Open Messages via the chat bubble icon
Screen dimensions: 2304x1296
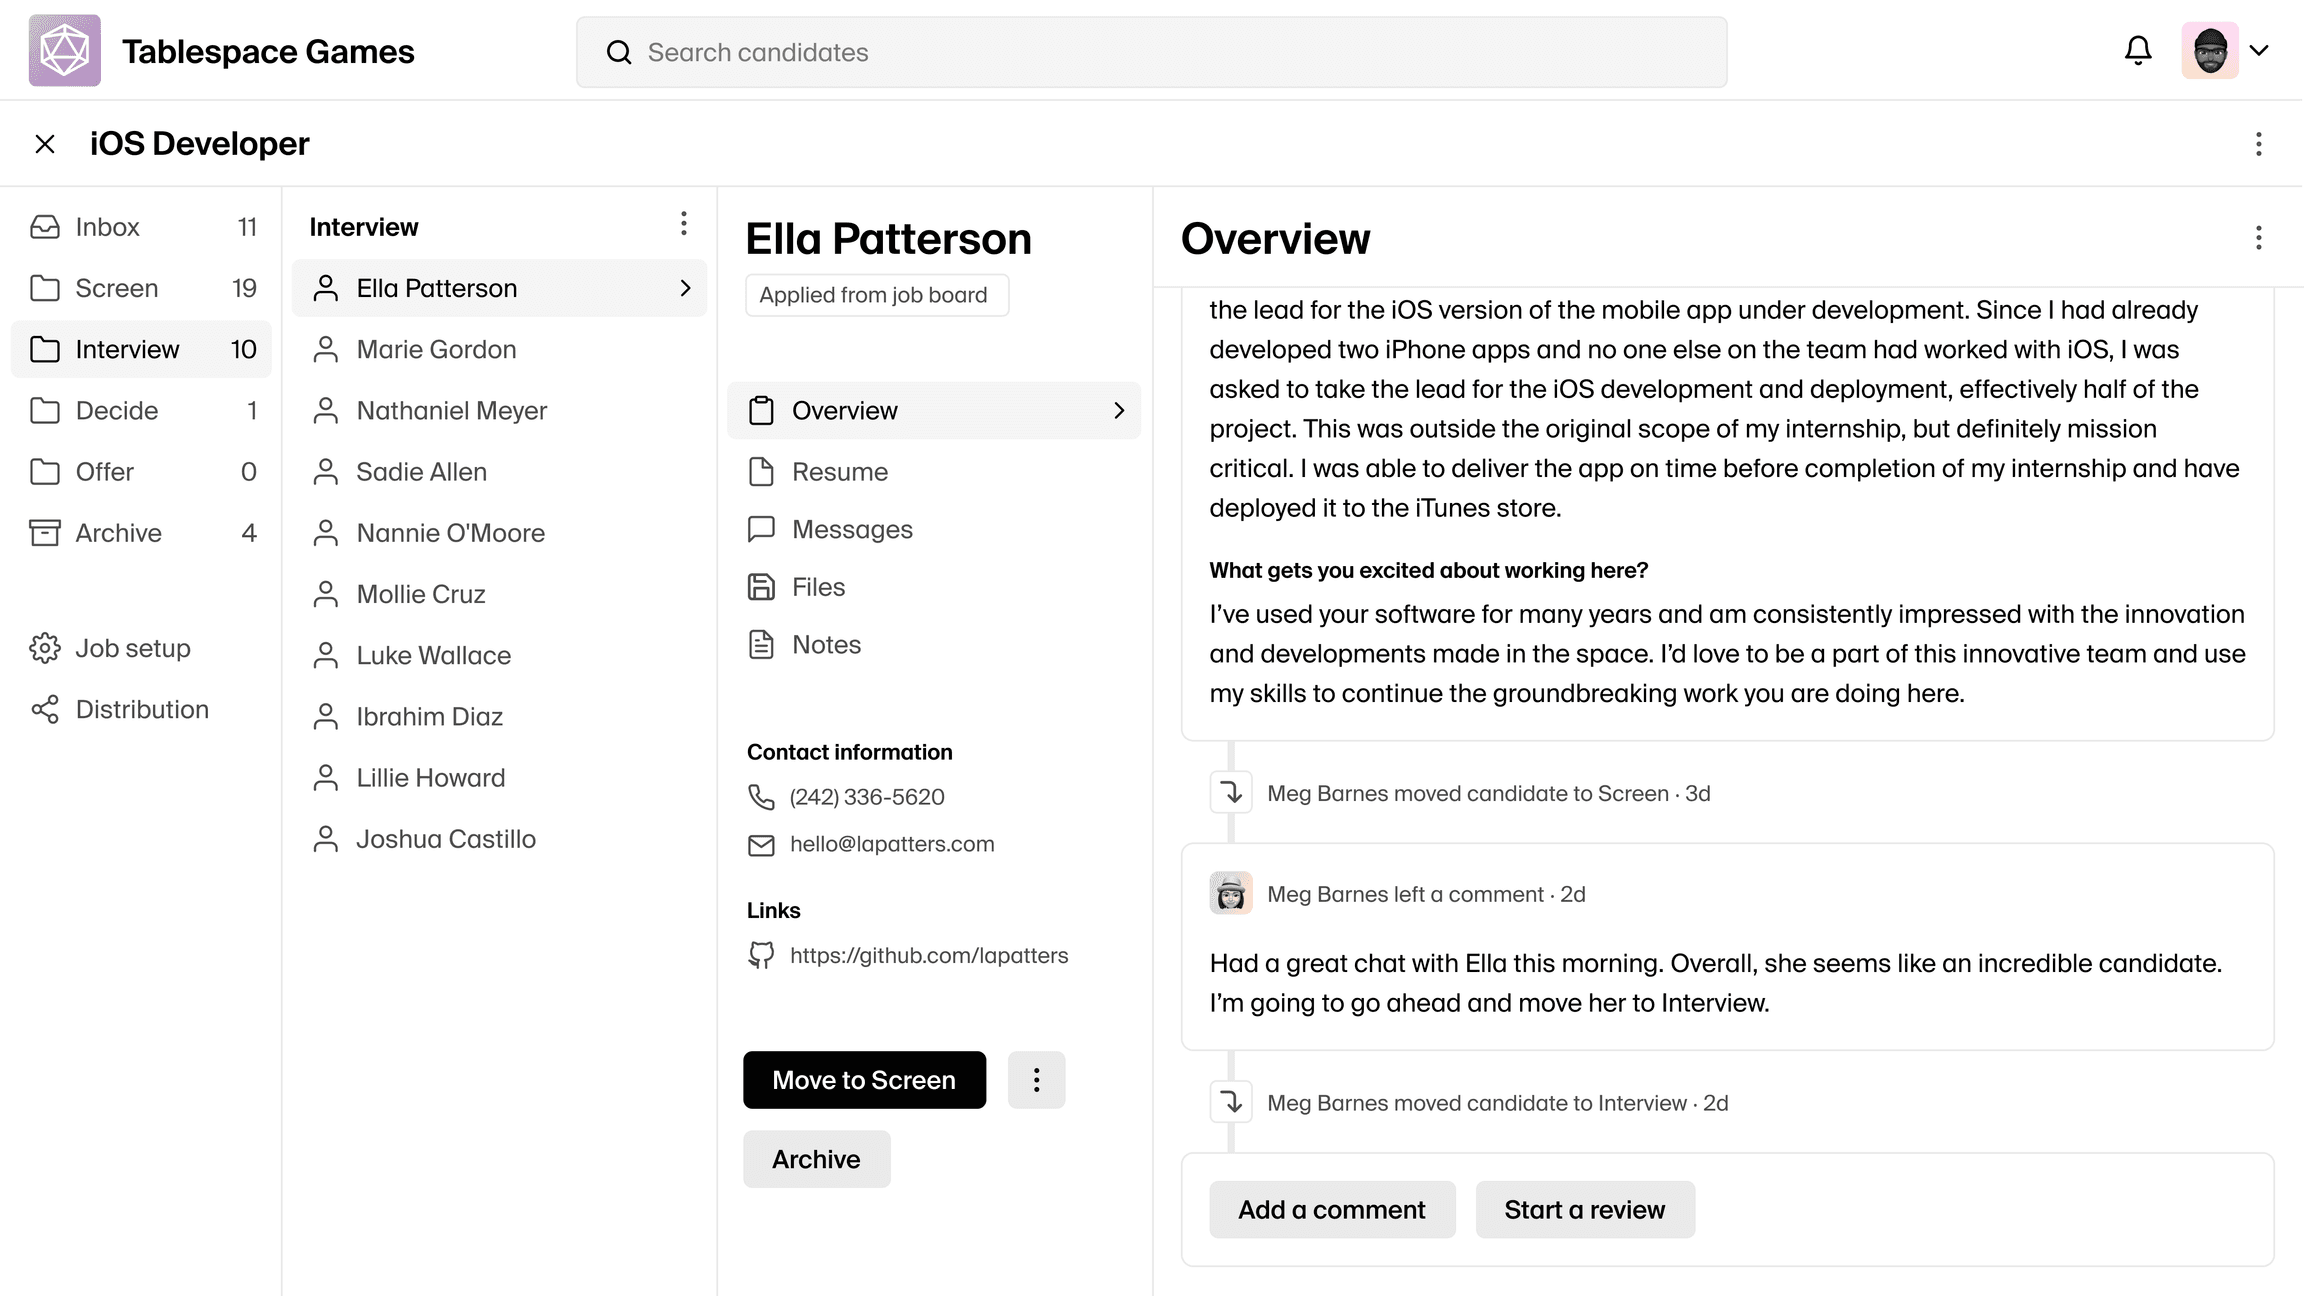[762, 529]
